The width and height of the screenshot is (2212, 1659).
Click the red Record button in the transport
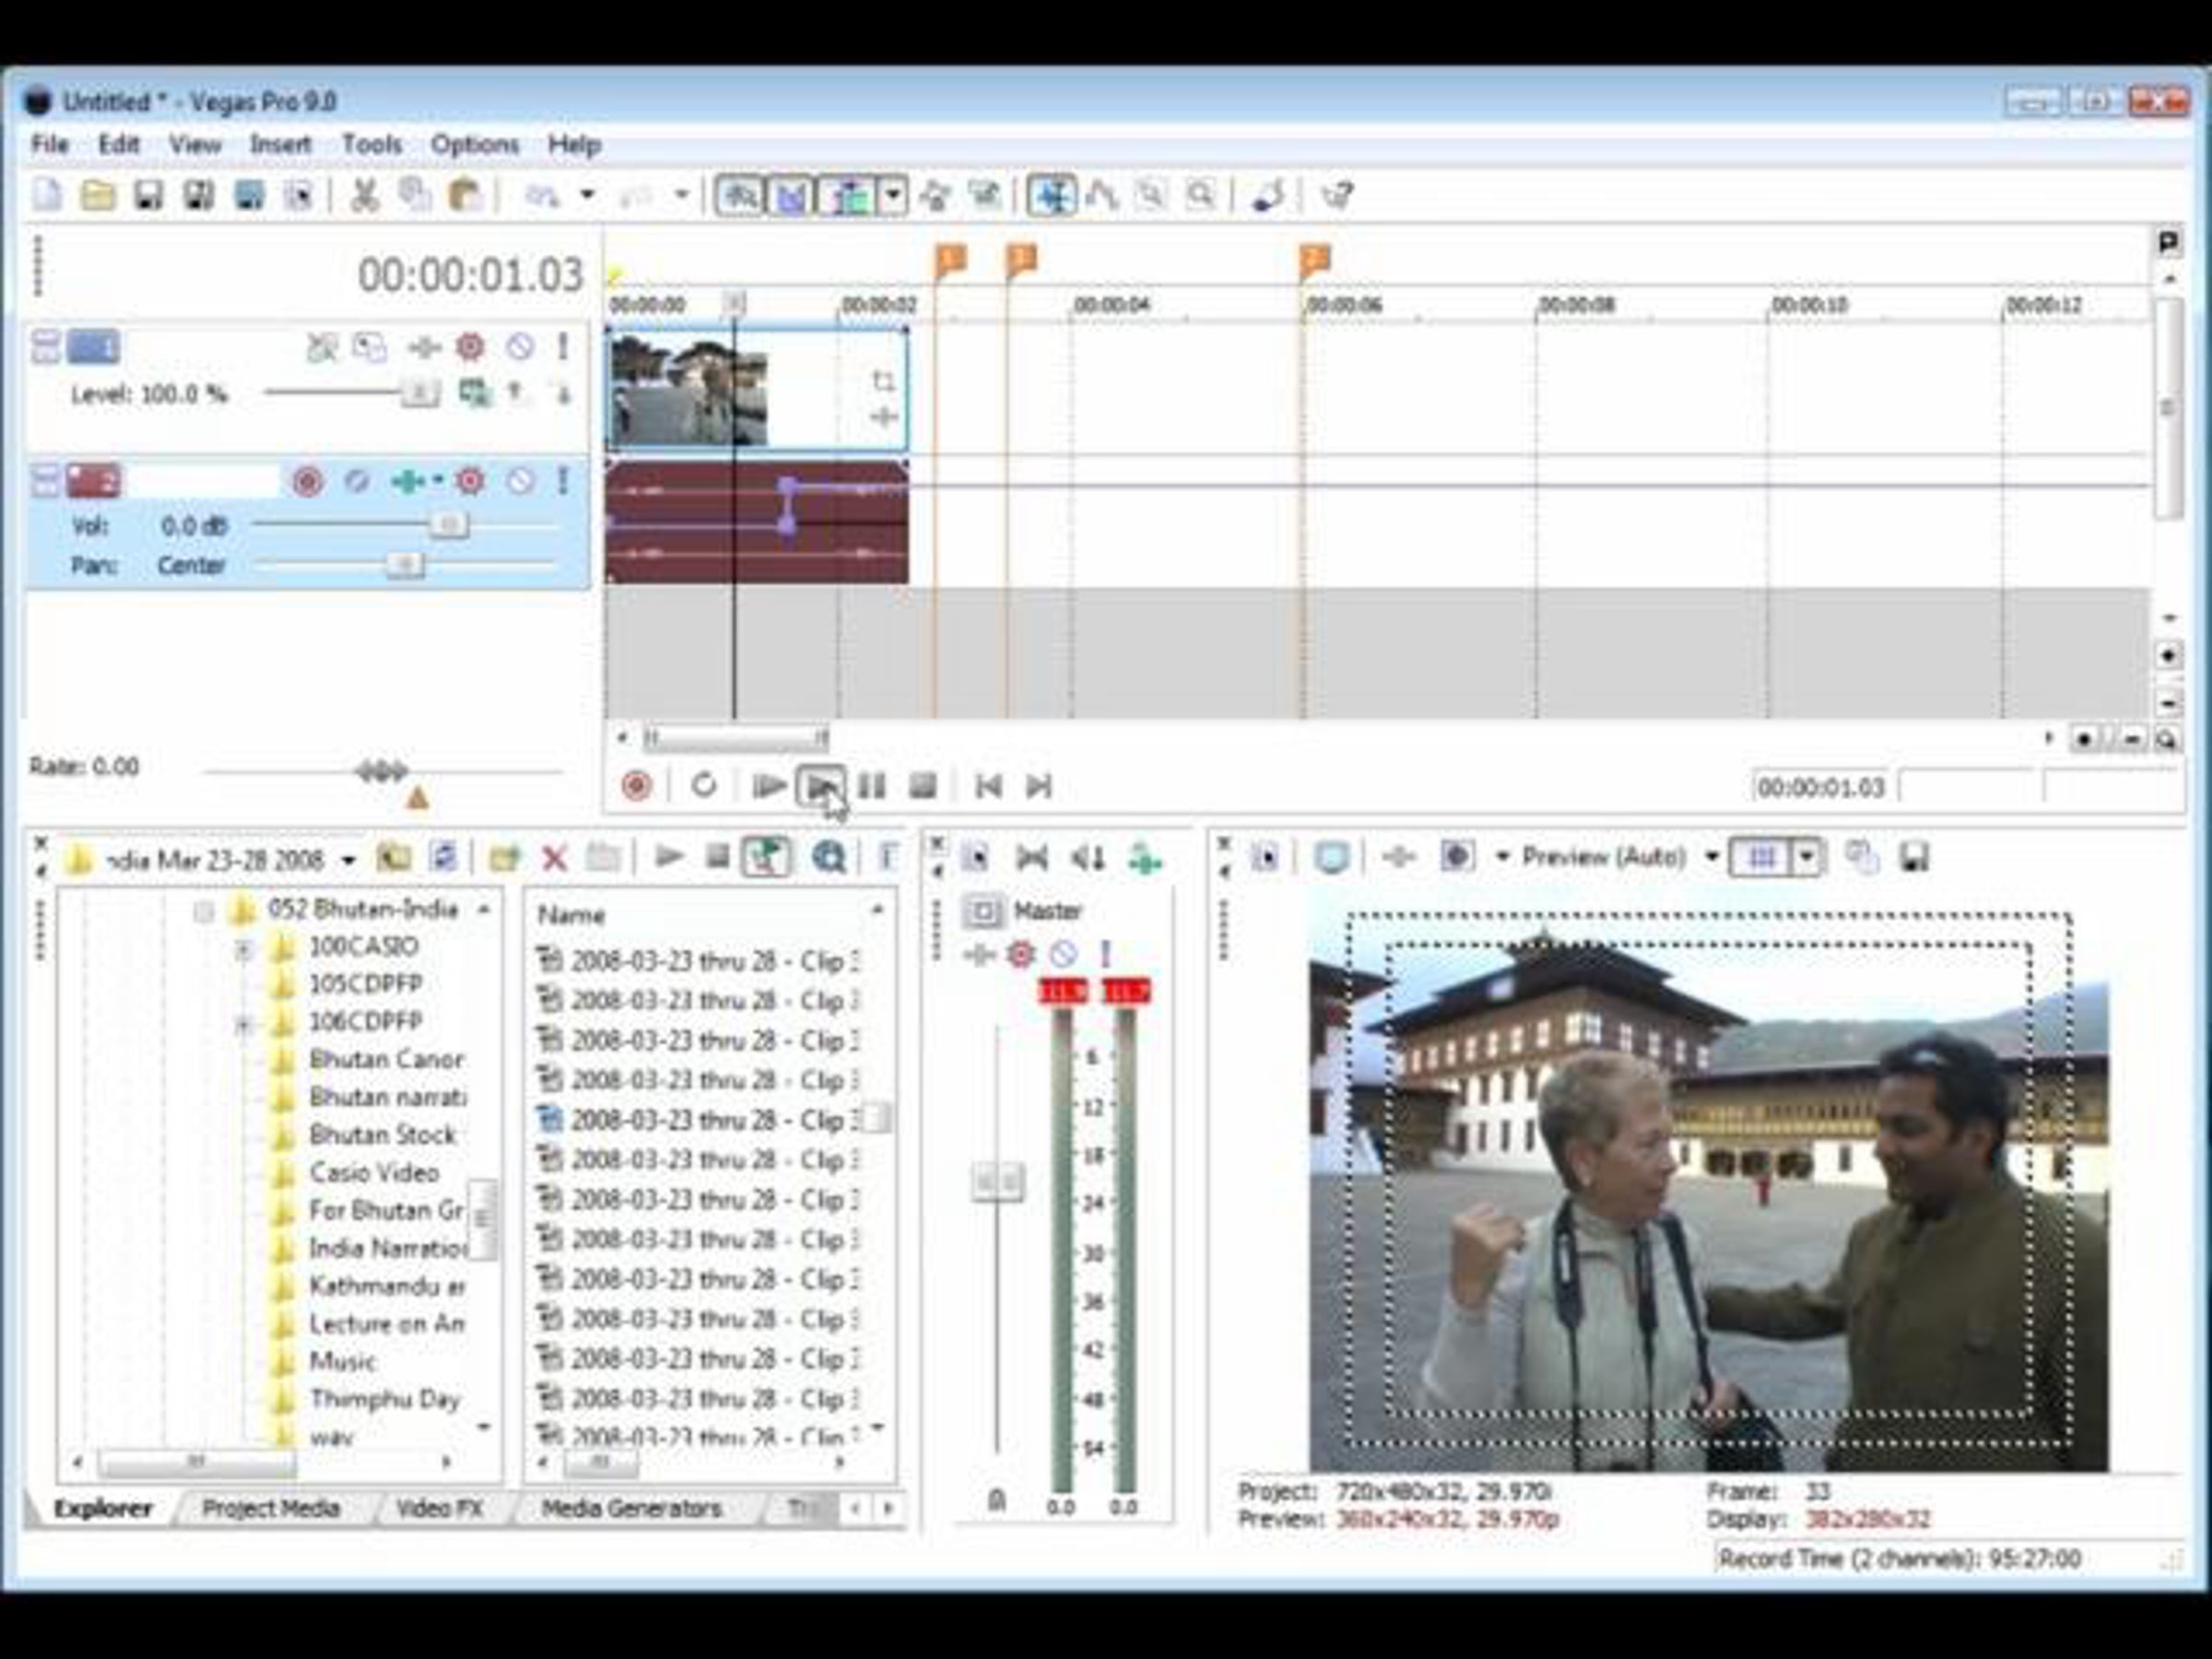[x=636, y=786]
